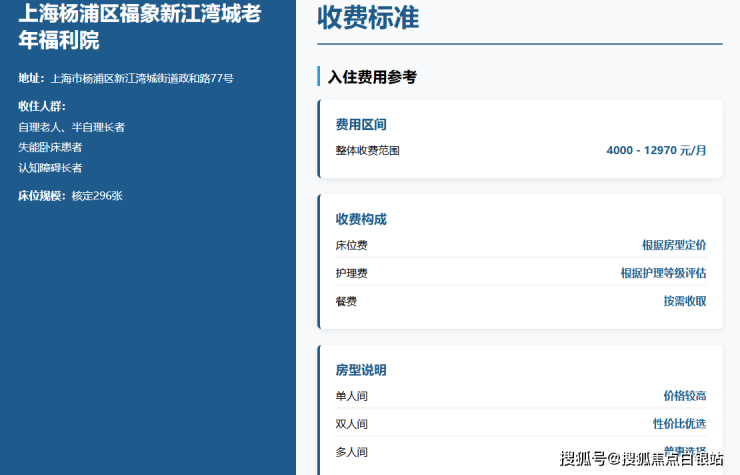The height and width of the screenshot is (475, 740).
Task: Select the line 自理老人、半自理长者
Action: click(x=71, y=127)
